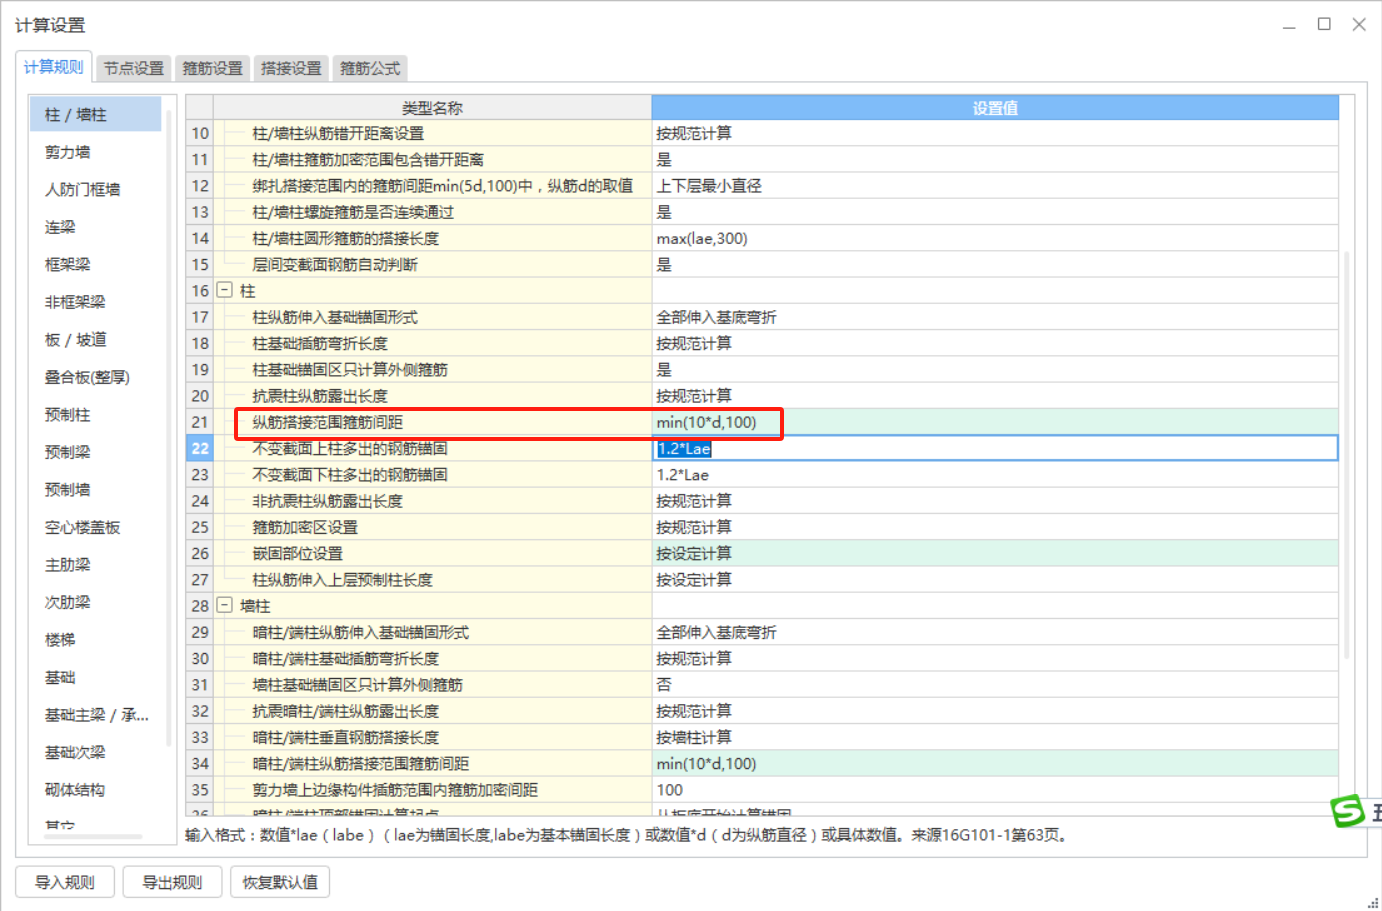Select 基础主梁 / 承... in the component list

click(x=95, y=714)
